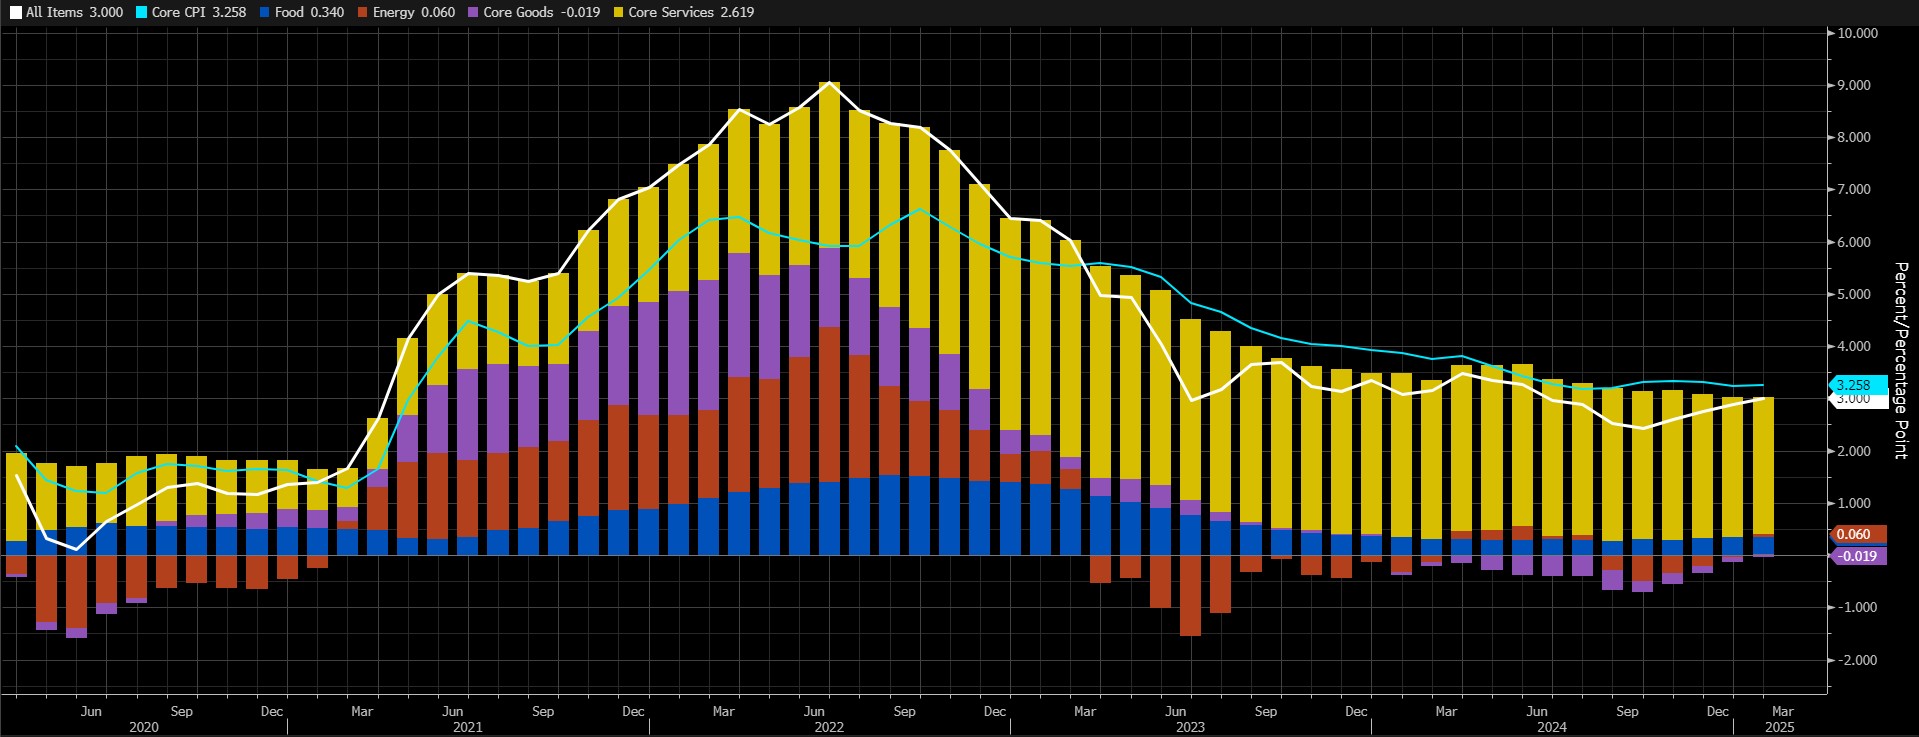Screen dimensions: 1919x737
Task: Click the 10.000 y-axis label
Action: tap(1858, 33)
